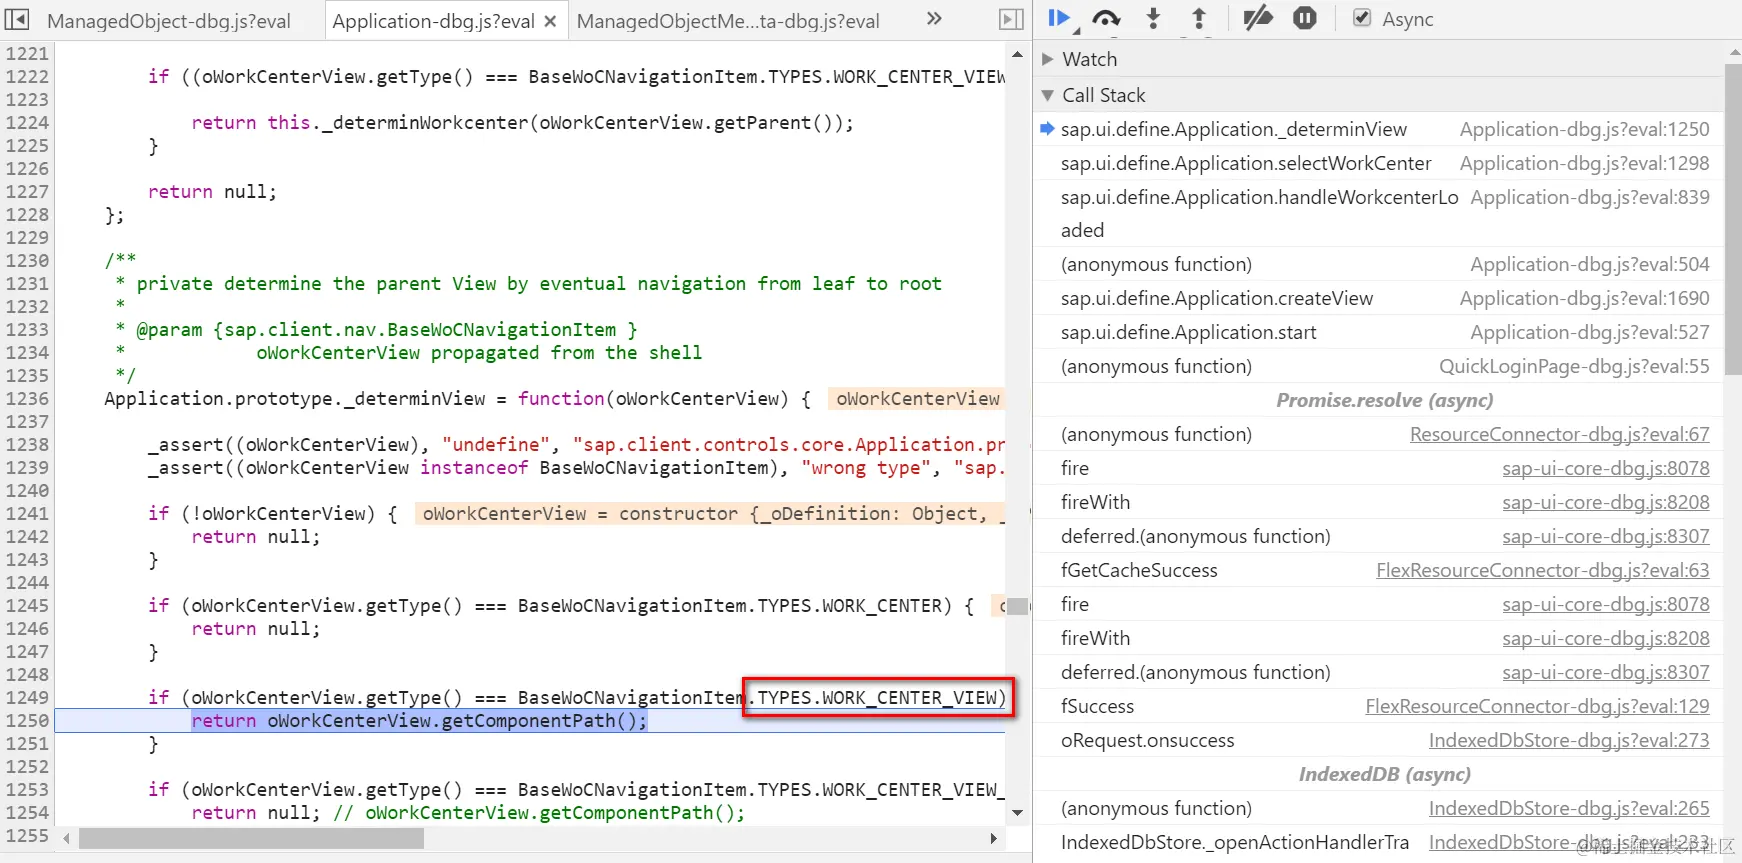1742x863 pixels.
Task: Click horizontal scrollbar left arrow
Action: 67,839
